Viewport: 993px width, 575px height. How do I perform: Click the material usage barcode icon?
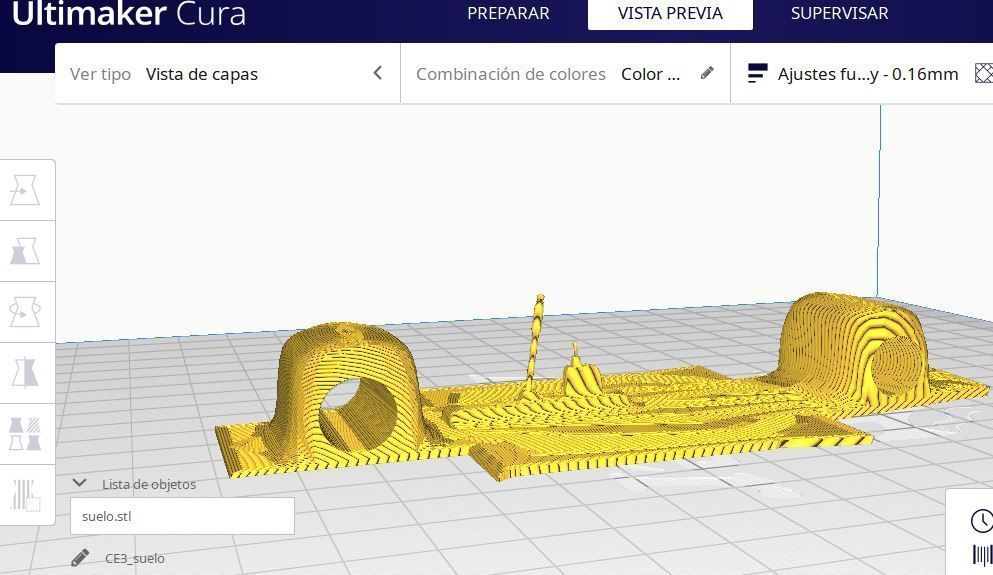coord(982,555)
